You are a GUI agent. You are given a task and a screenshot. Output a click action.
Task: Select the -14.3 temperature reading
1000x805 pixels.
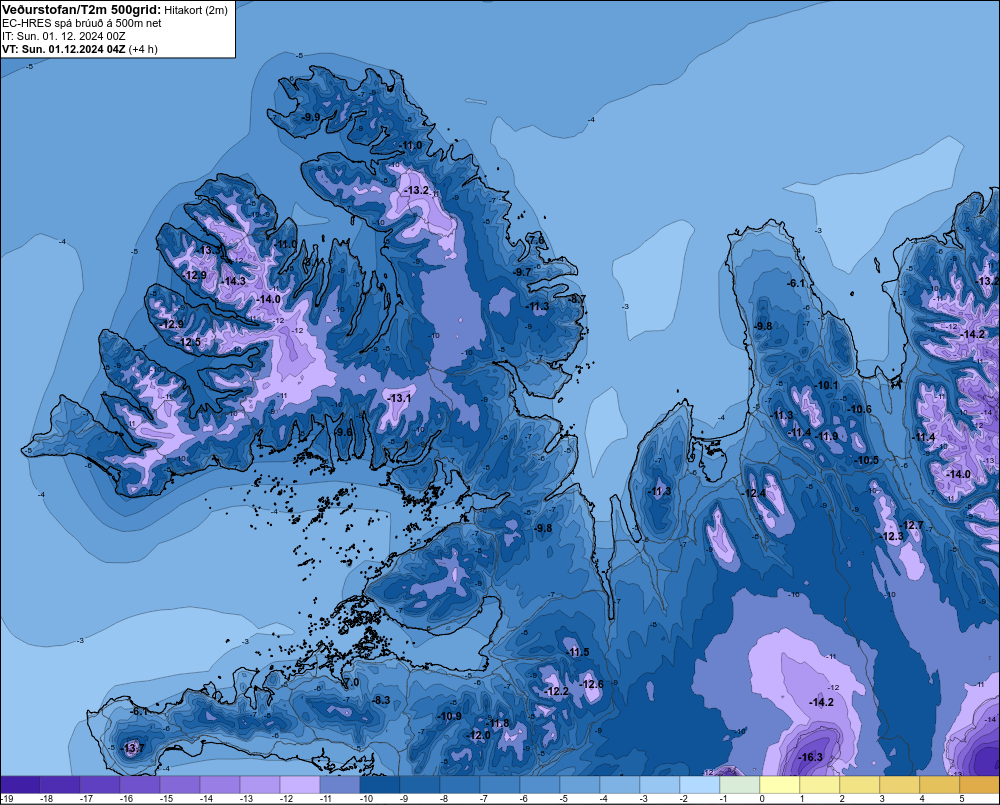pos(233,281)
